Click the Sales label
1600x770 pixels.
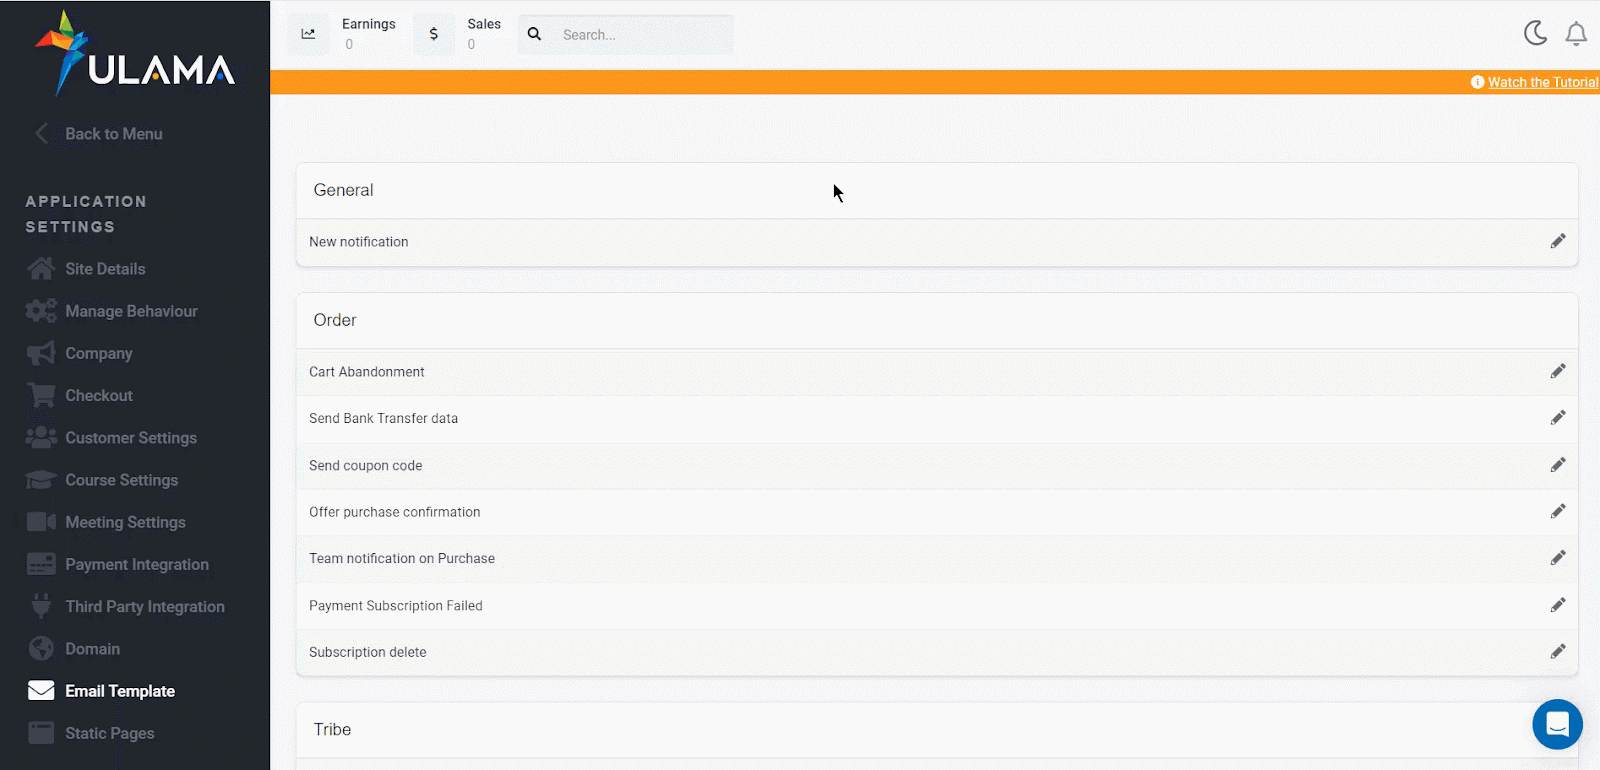(484, 24)
